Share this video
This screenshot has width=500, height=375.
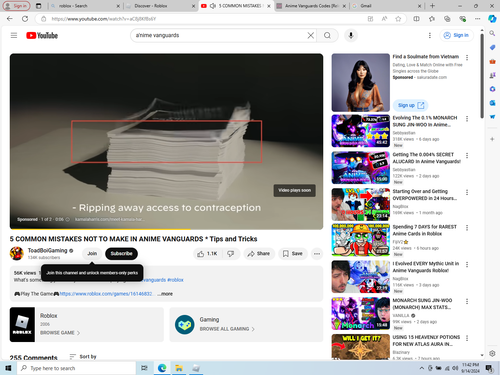(259, 254)
